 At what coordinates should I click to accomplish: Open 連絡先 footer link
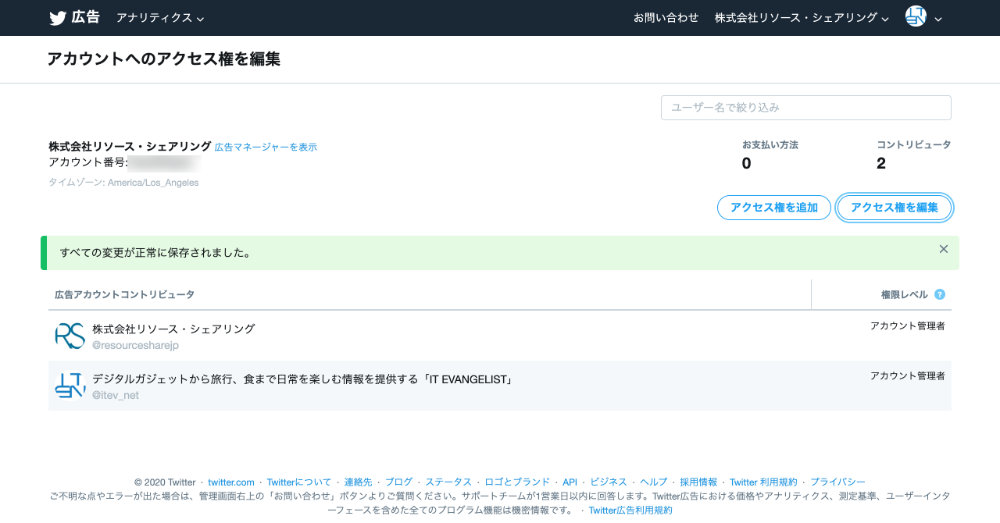(358, 482)
